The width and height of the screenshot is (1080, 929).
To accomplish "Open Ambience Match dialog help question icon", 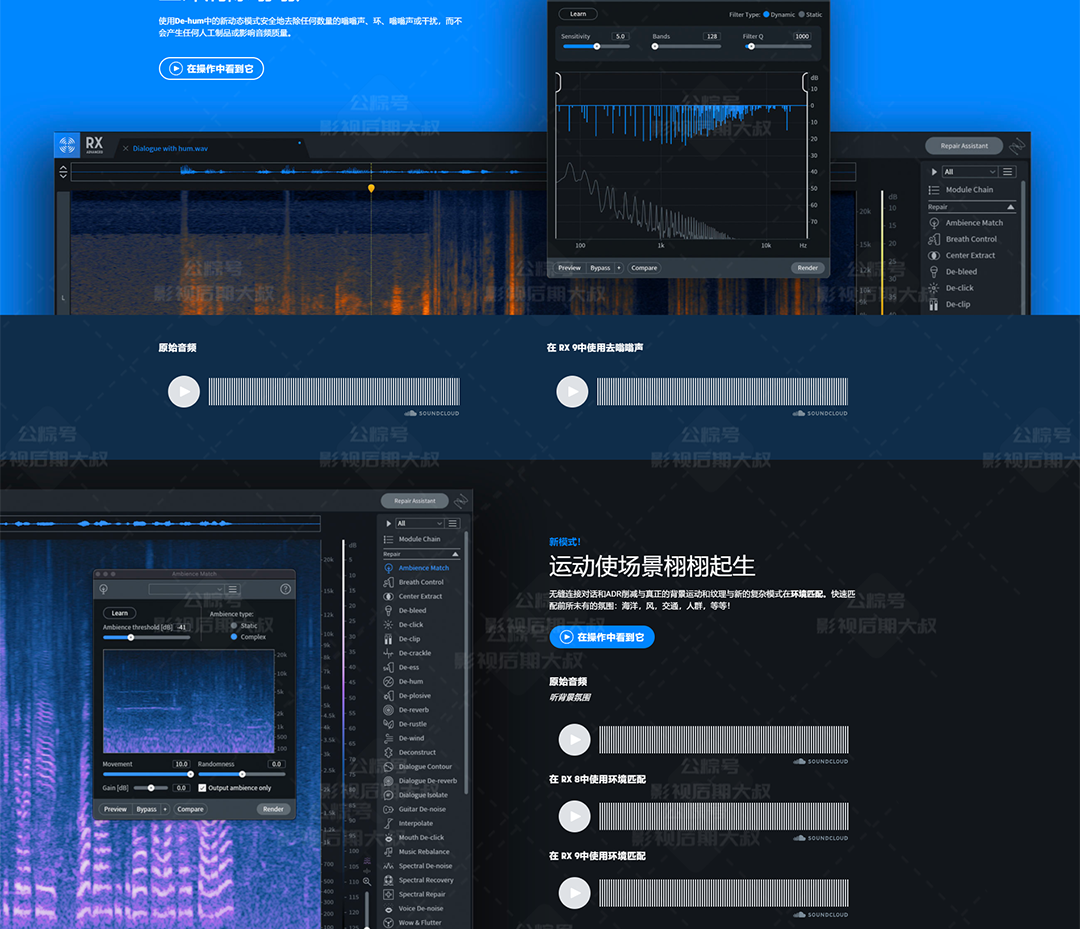I will click(285, 589).
